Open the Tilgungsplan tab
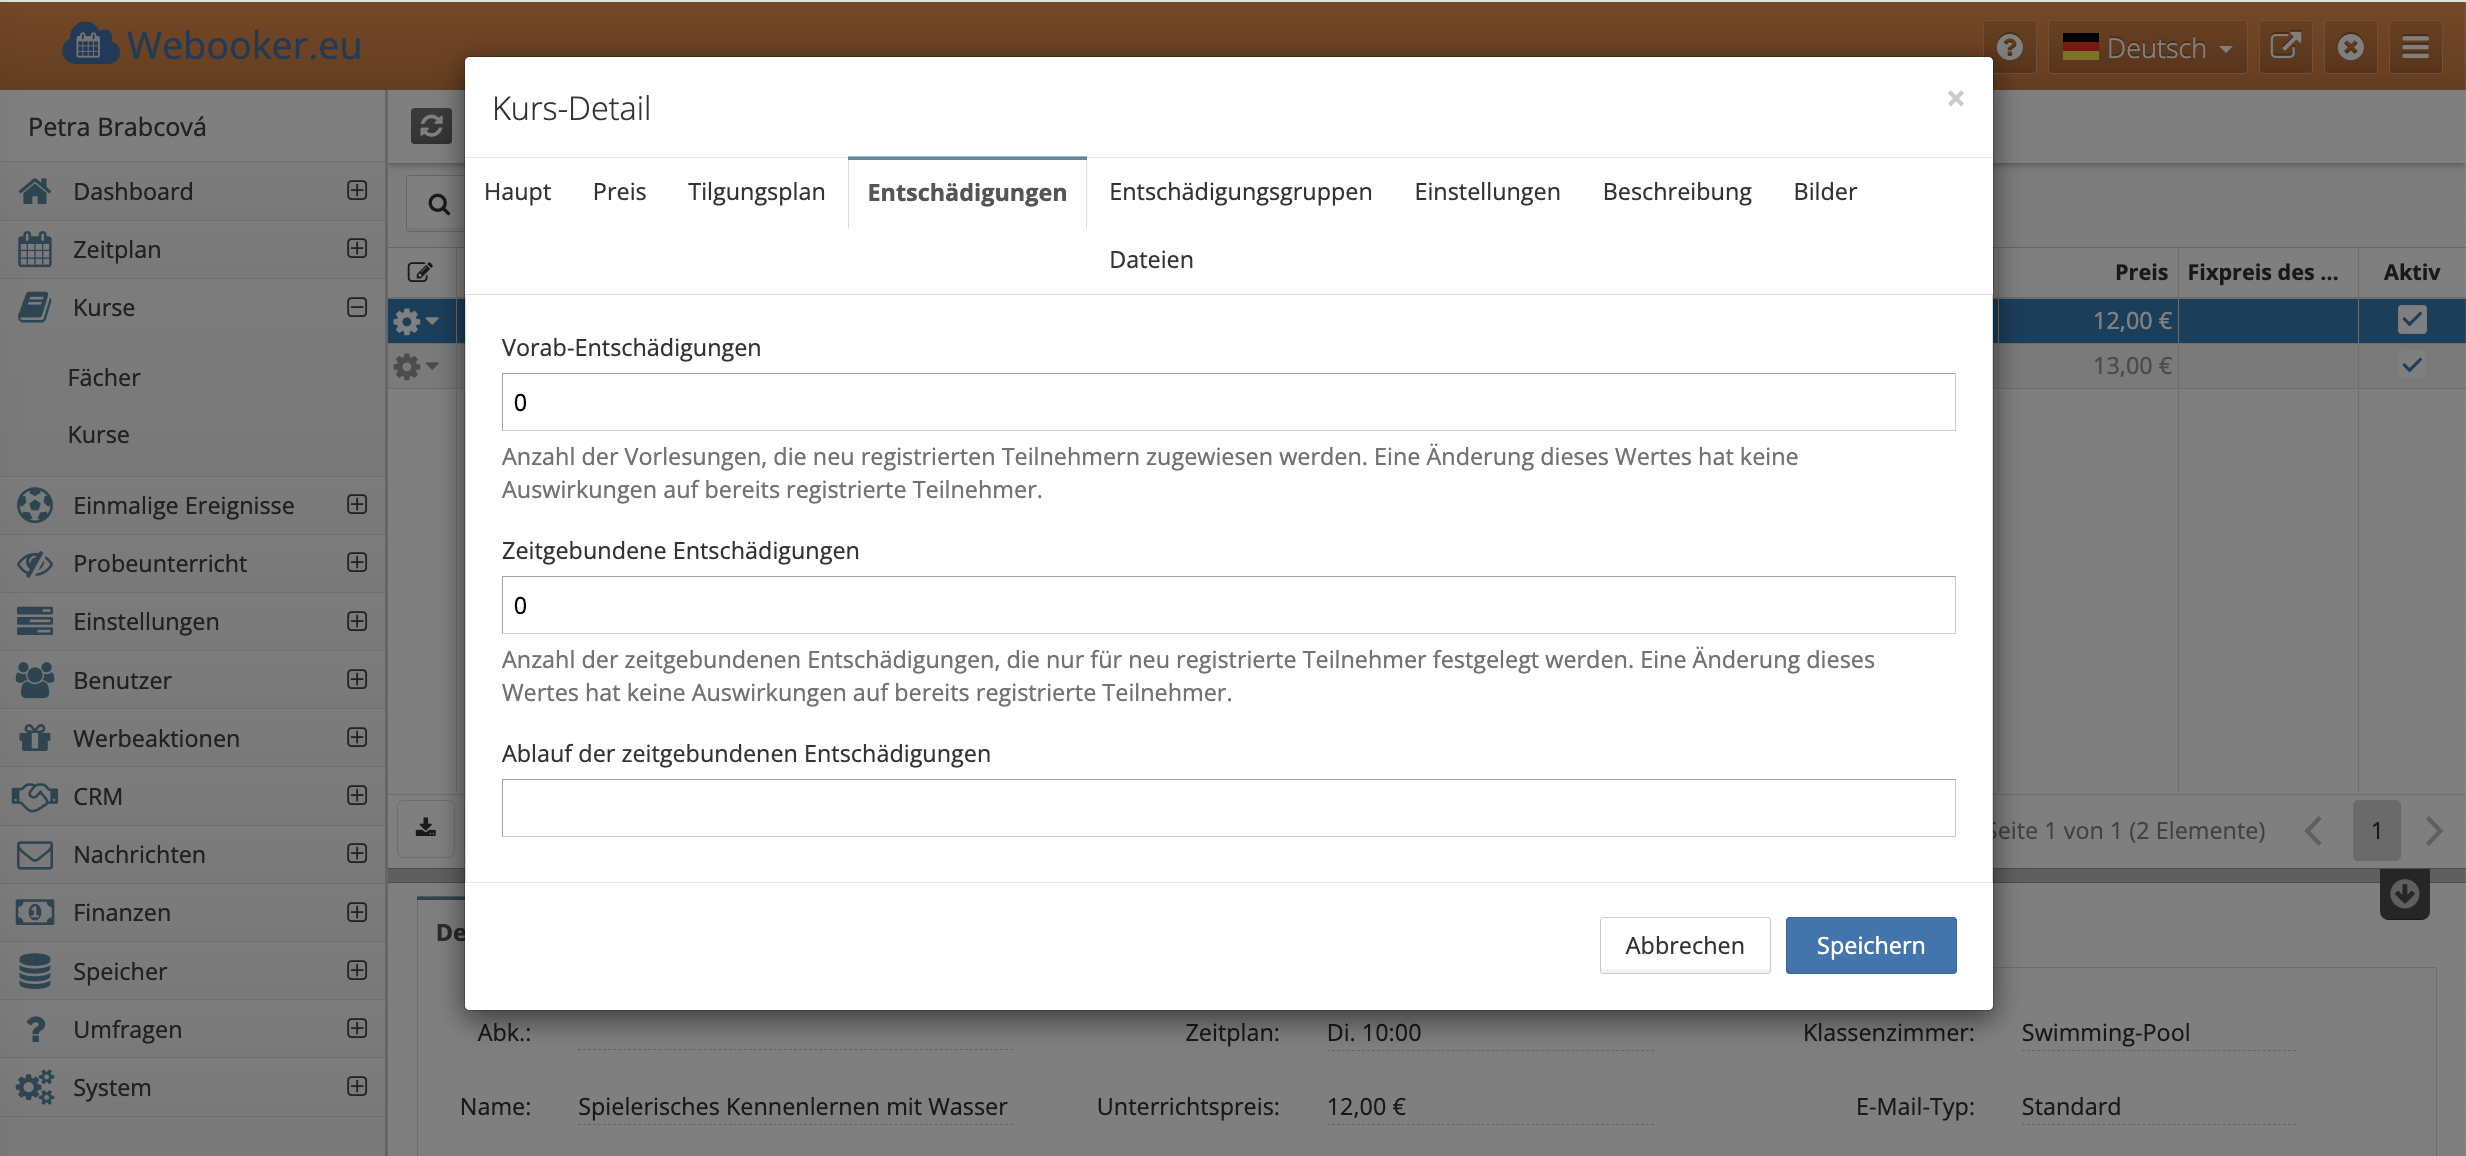This screenshot has width=2466, height=1156. [x=756, y=191]
